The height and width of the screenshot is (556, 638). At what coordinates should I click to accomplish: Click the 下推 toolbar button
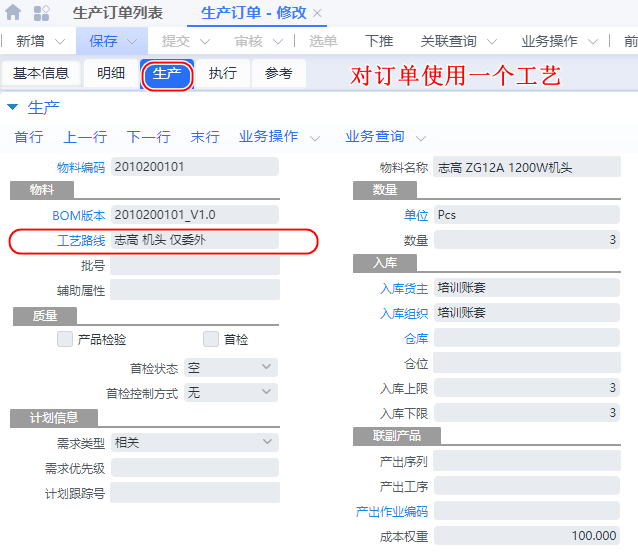click(379, 41)
